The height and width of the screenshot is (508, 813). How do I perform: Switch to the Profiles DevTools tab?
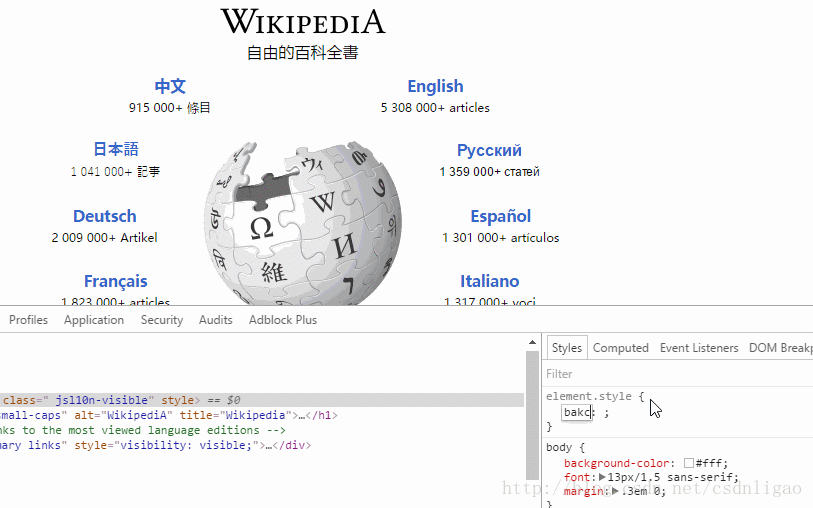29,320
